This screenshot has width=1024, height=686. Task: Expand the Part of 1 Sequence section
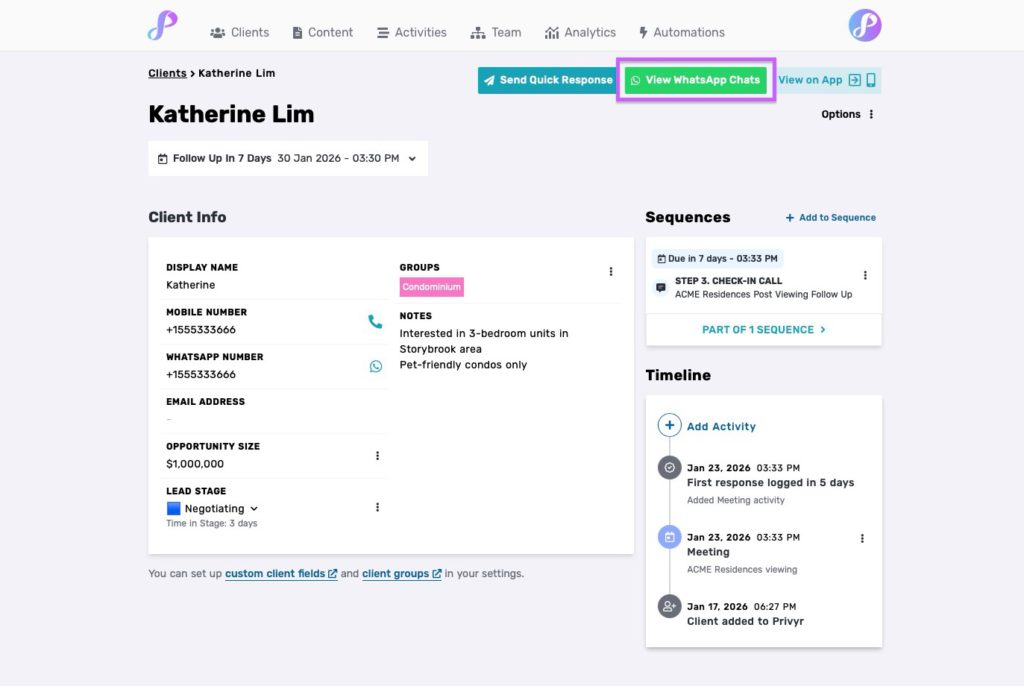point(764,329)
